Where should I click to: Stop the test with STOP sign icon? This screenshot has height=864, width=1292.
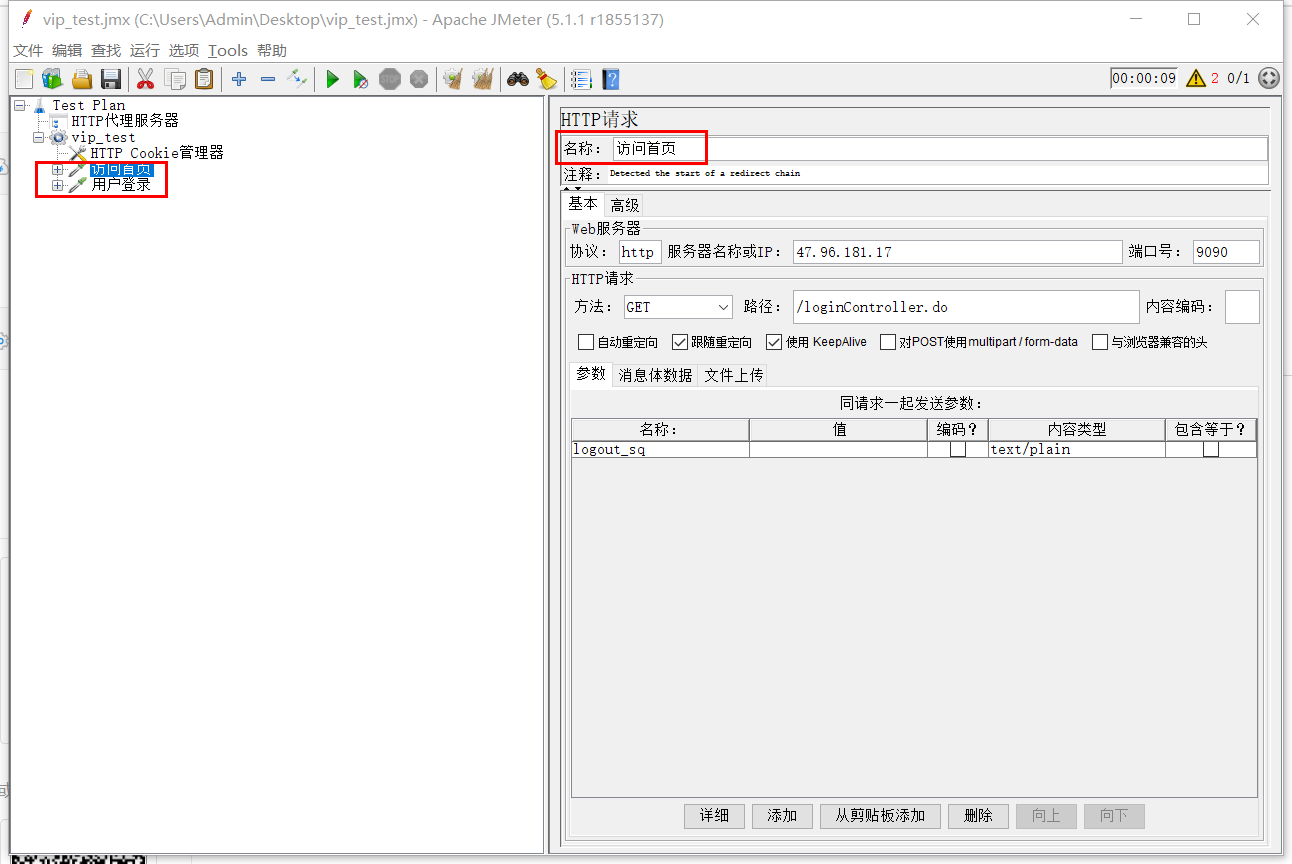390,79
